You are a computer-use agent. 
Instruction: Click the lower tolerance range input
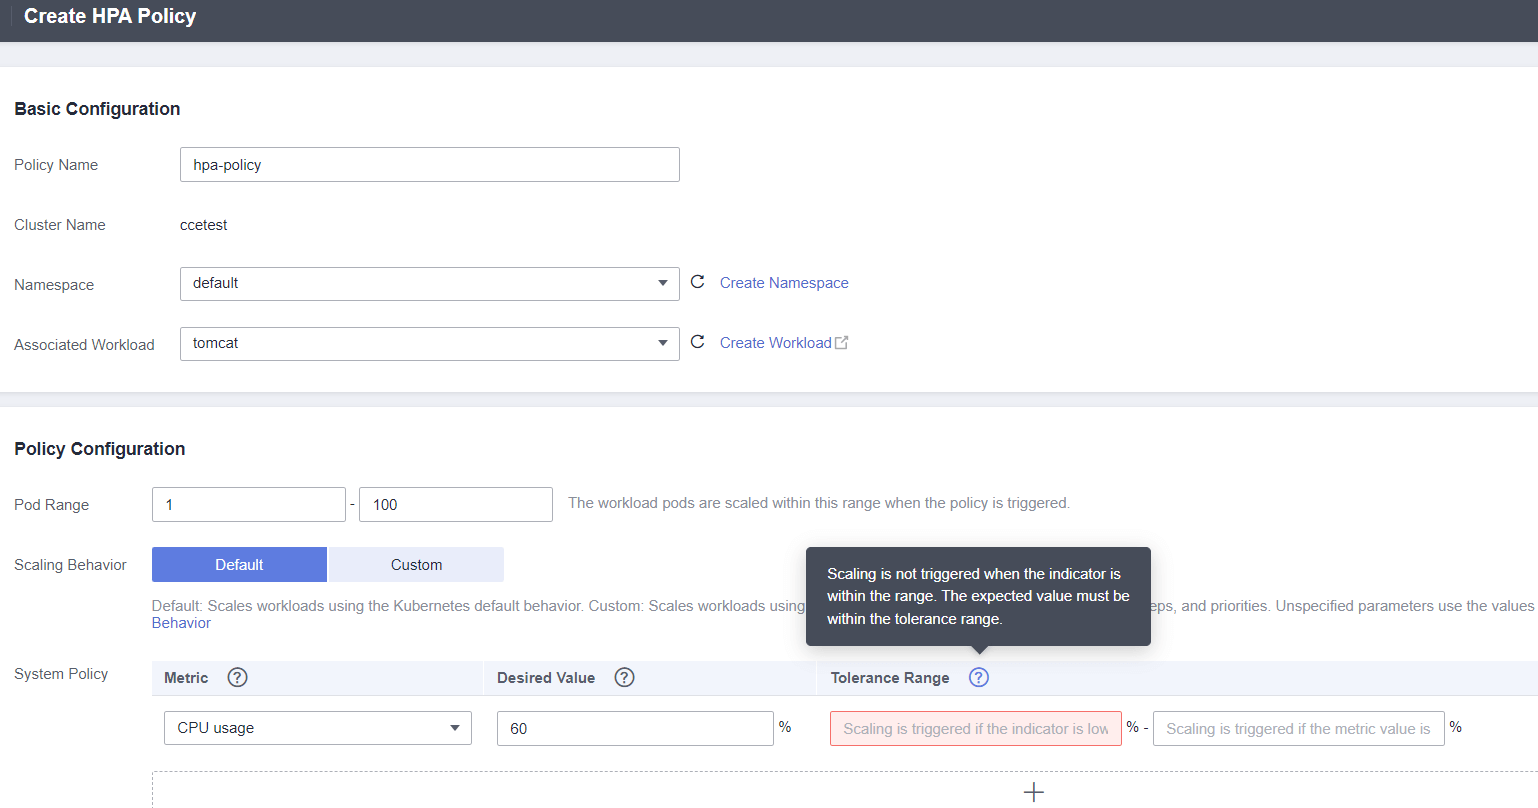975,729
